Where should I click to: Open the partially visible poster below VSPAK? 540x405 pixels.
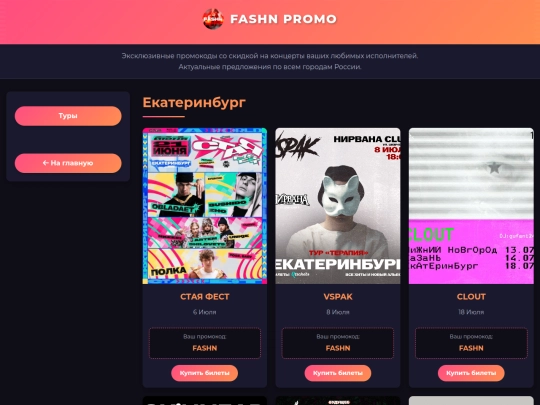click(338, 401)
